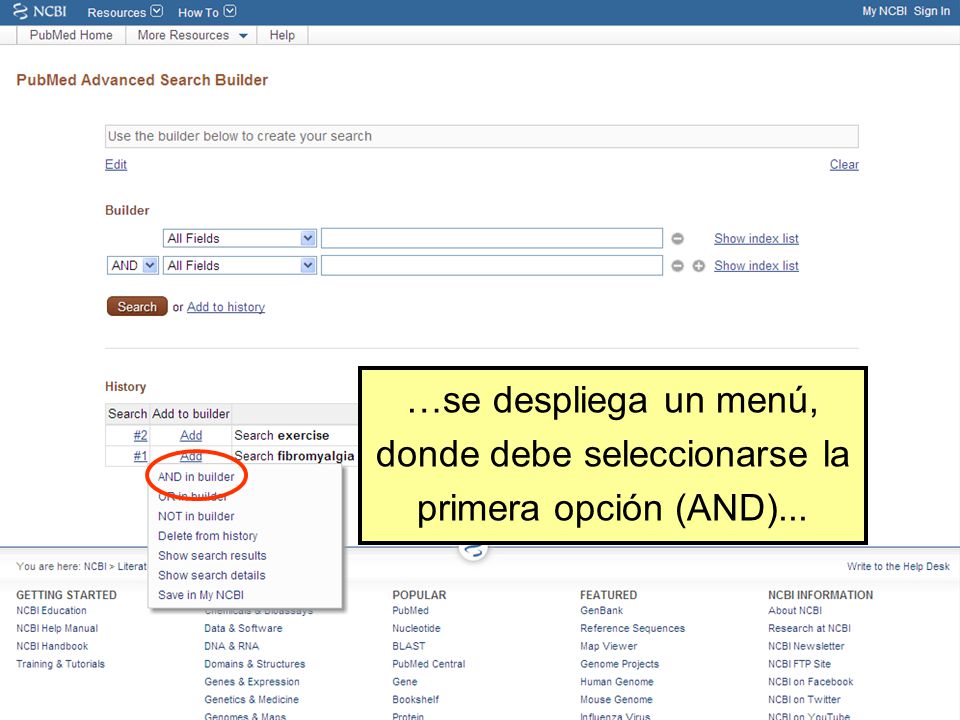The height and width of the screenshot is (720, 960).
Task: Open Domains & Structures link
Action: (255, 664)
